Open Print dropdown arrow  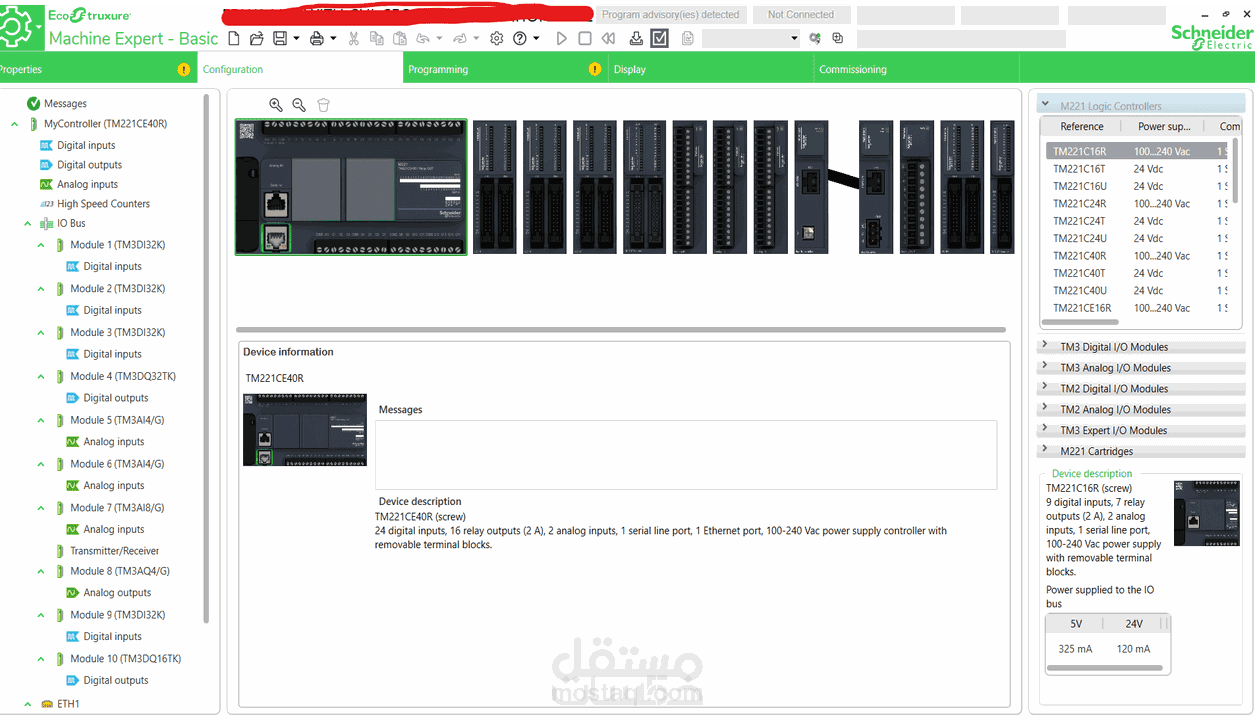pyautogui.click(x=333, y=38)
